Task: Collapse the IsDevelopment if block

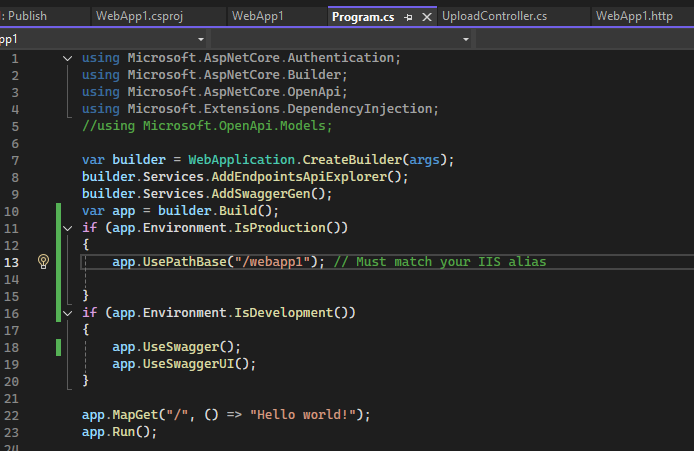Action: point(67,313)
